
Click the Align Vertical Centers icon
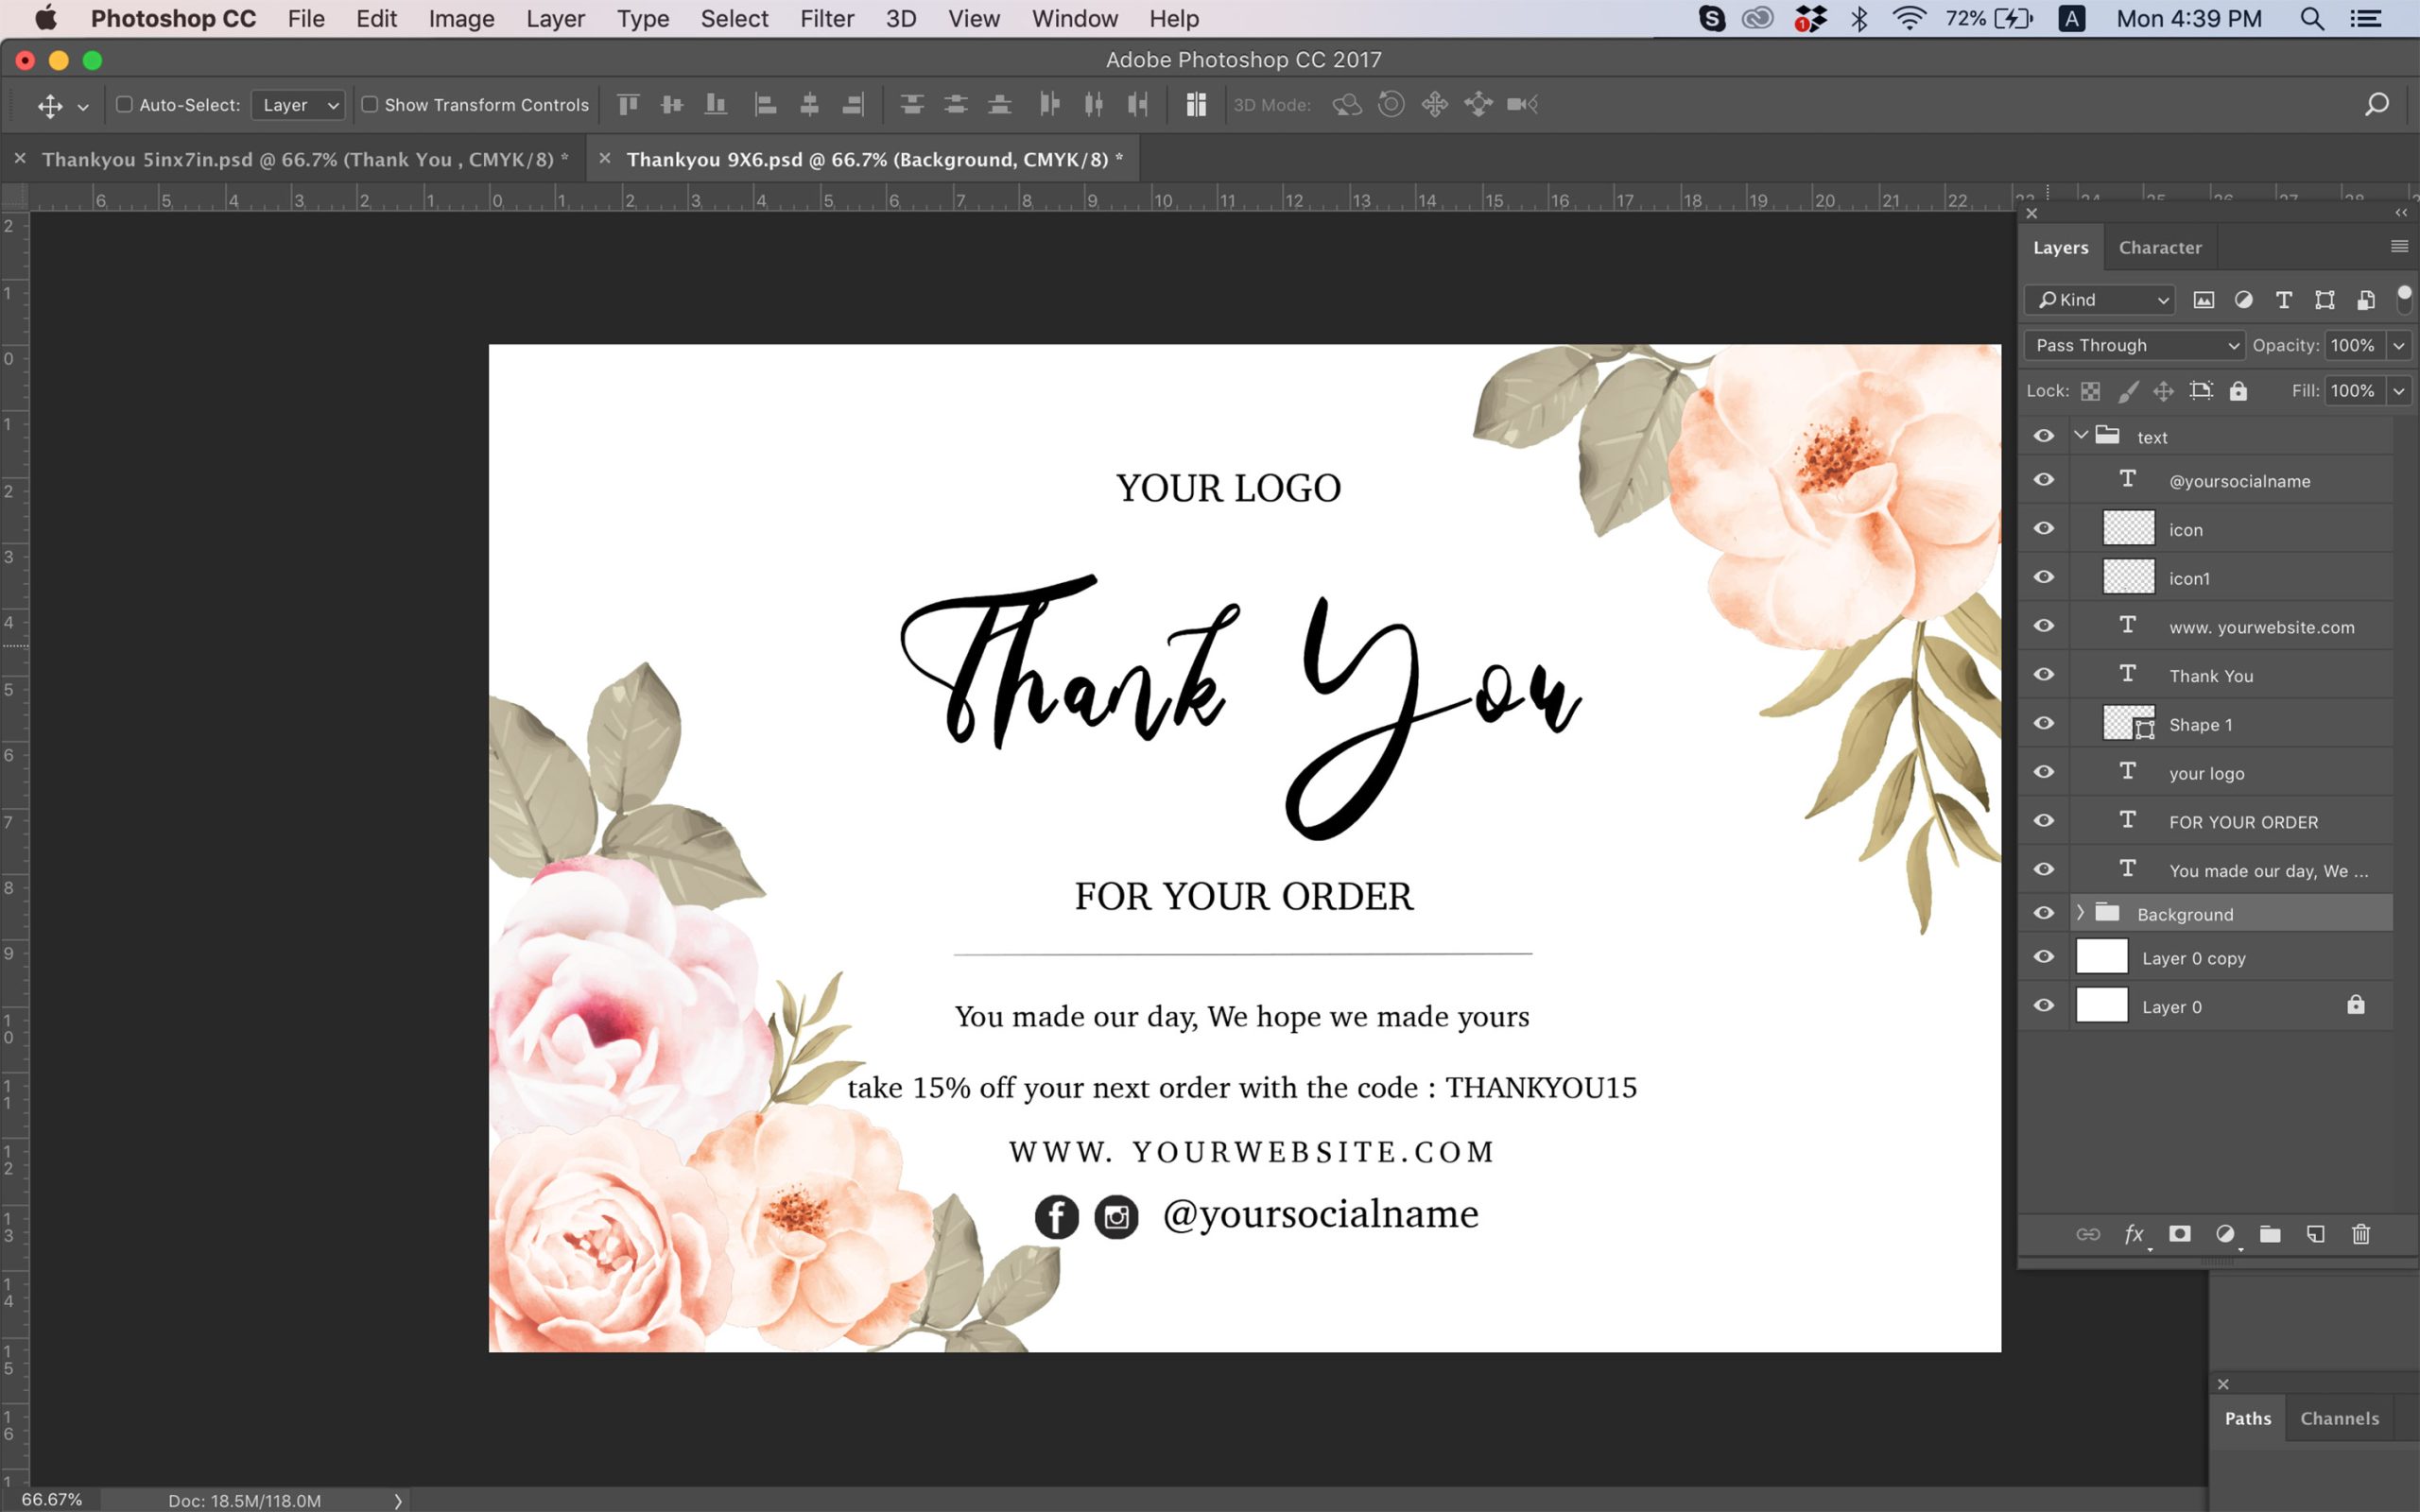[x=672, y=104]
